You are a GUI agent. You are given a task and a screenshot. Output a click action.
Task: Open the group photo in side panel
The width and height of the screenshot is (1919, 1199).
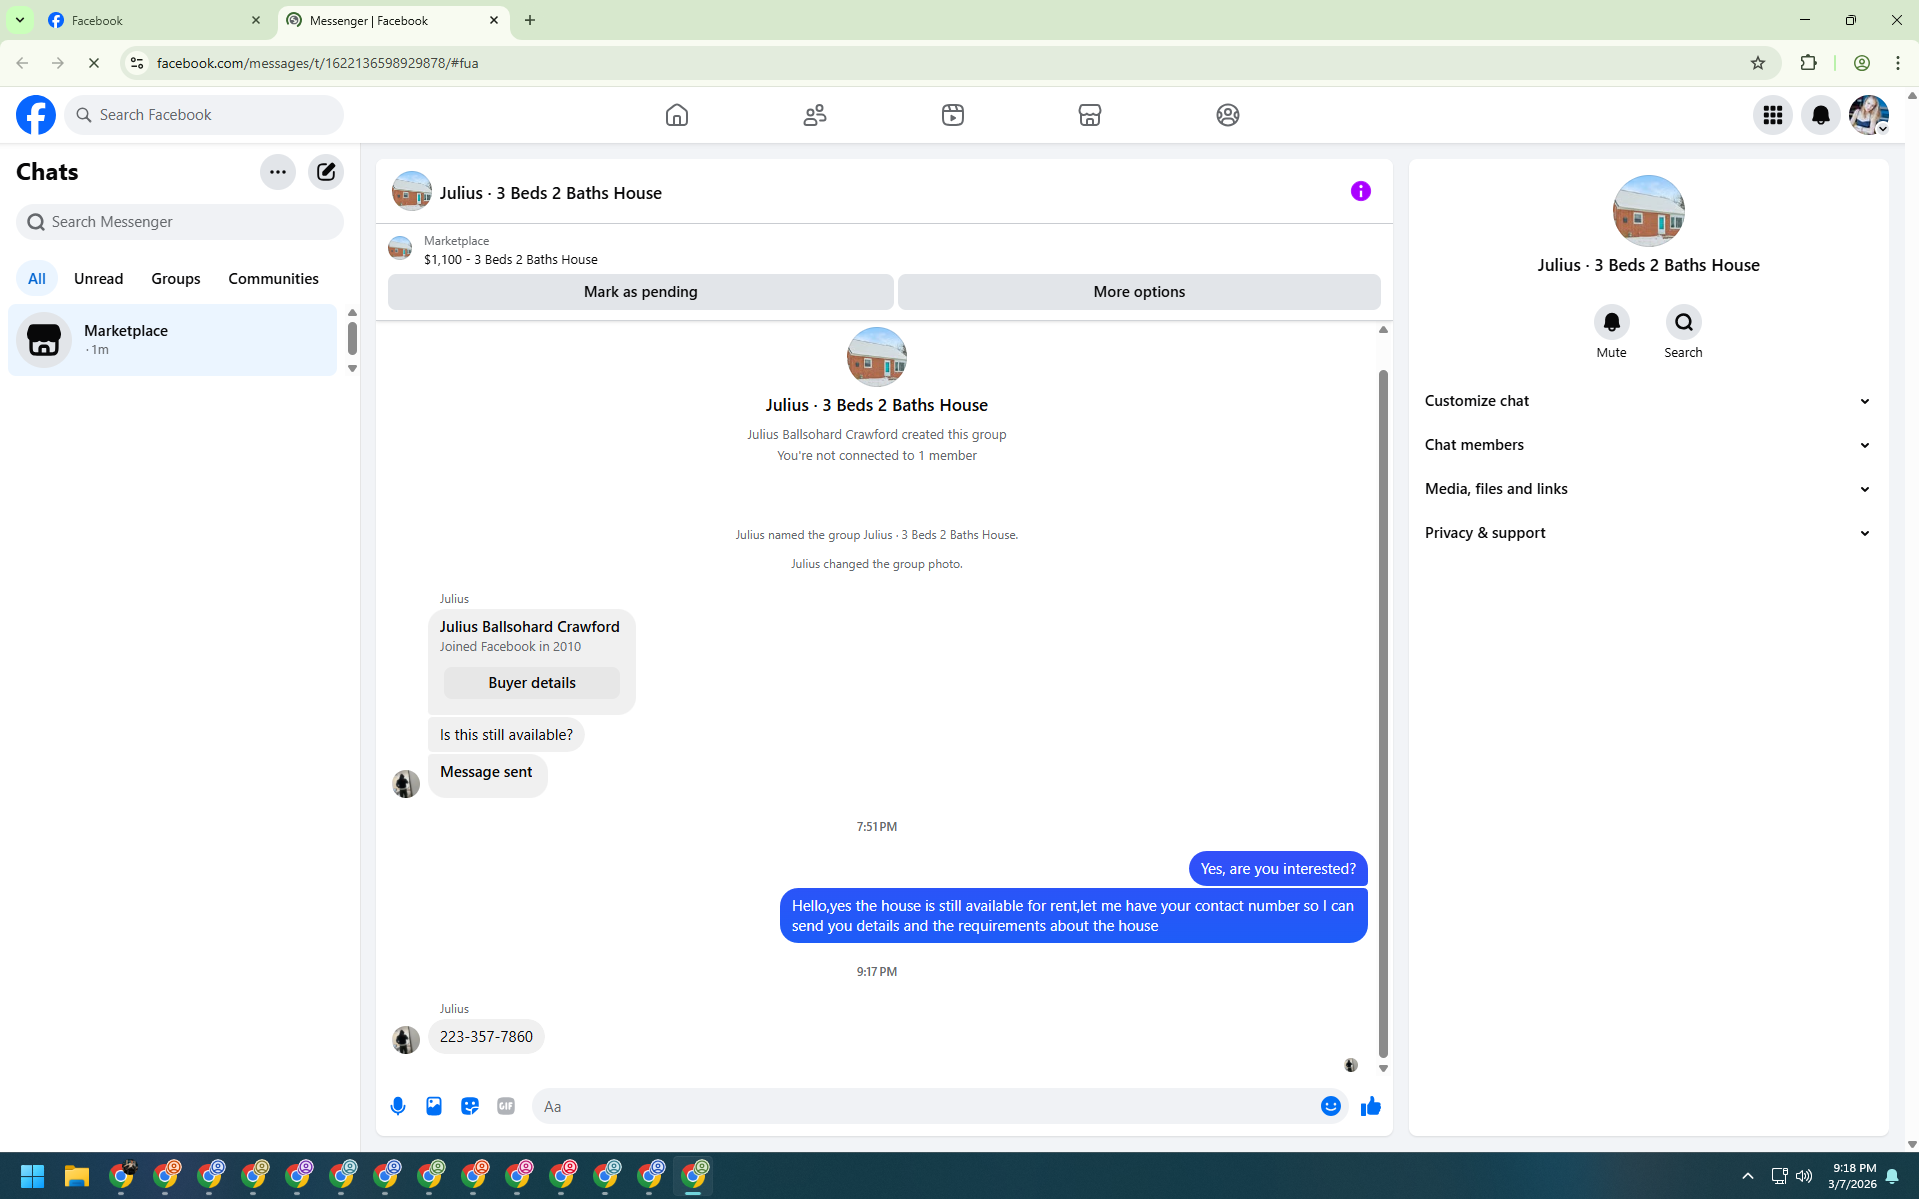1649,211
